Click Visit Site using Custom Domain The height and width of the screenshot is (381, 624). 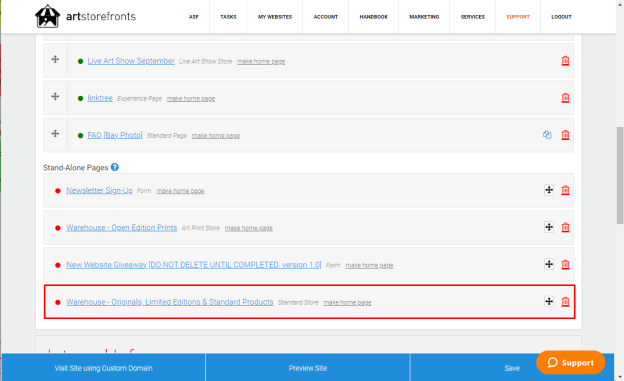pos(103,367)
